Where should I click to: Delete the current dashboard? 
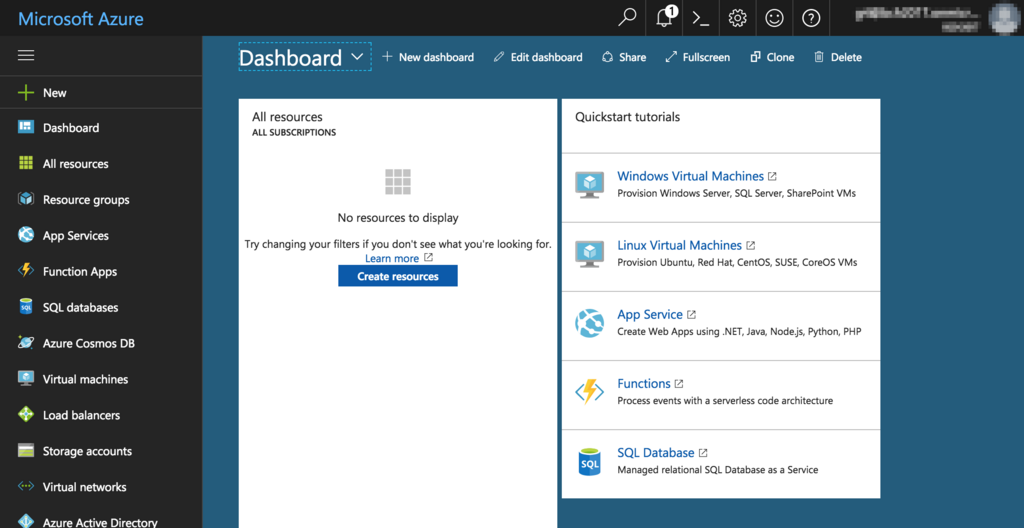[x=838, y=57]
